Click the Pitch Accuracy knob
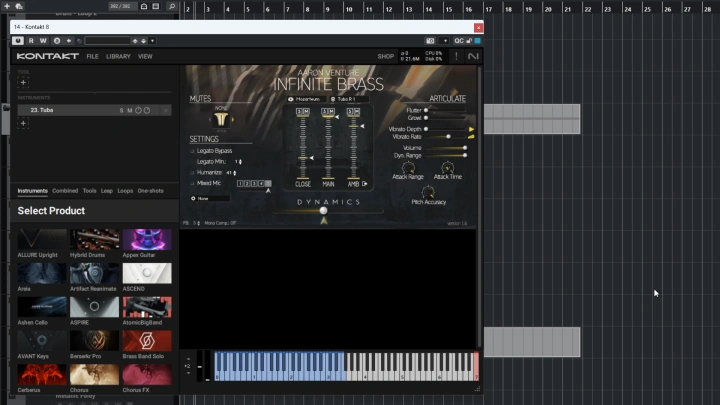Screen dimensions: 720x405 (428, 191)
